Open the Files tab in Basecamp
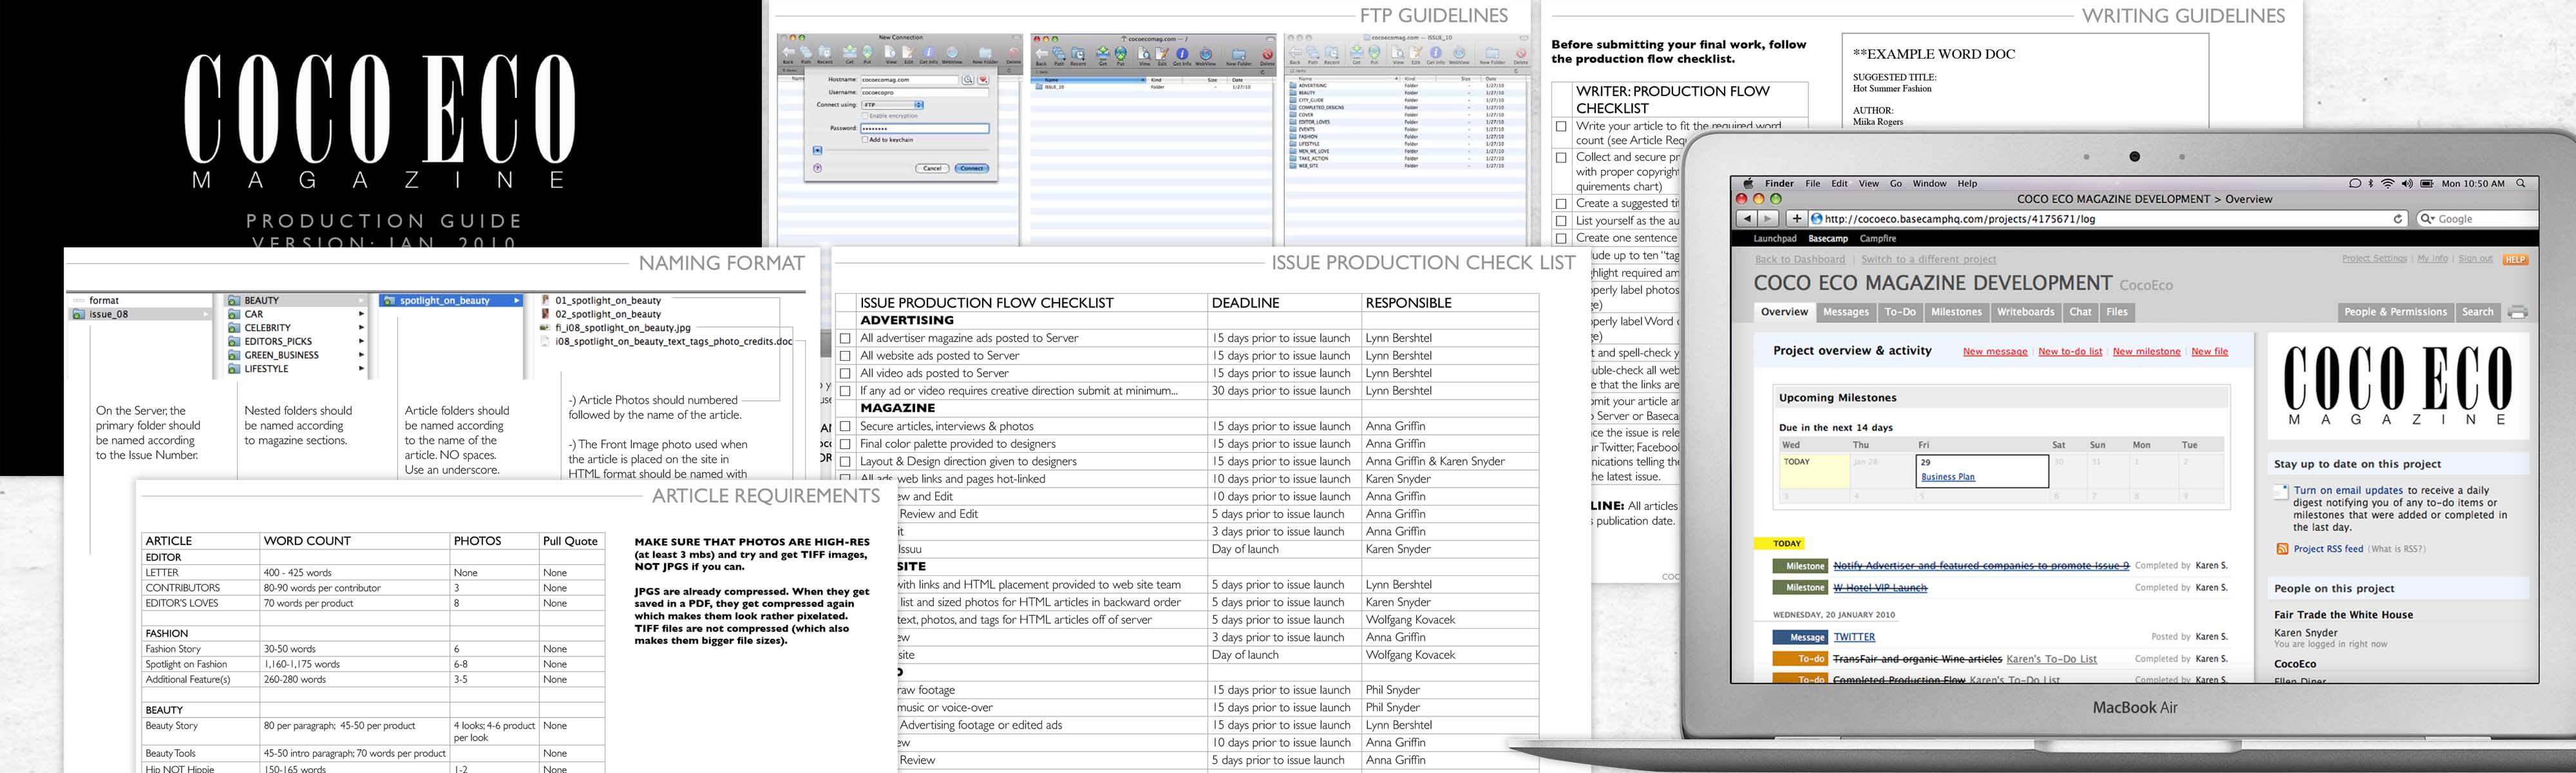Screen dimensions: 2576x773 pyautogui.click(x=2117, y=312)
